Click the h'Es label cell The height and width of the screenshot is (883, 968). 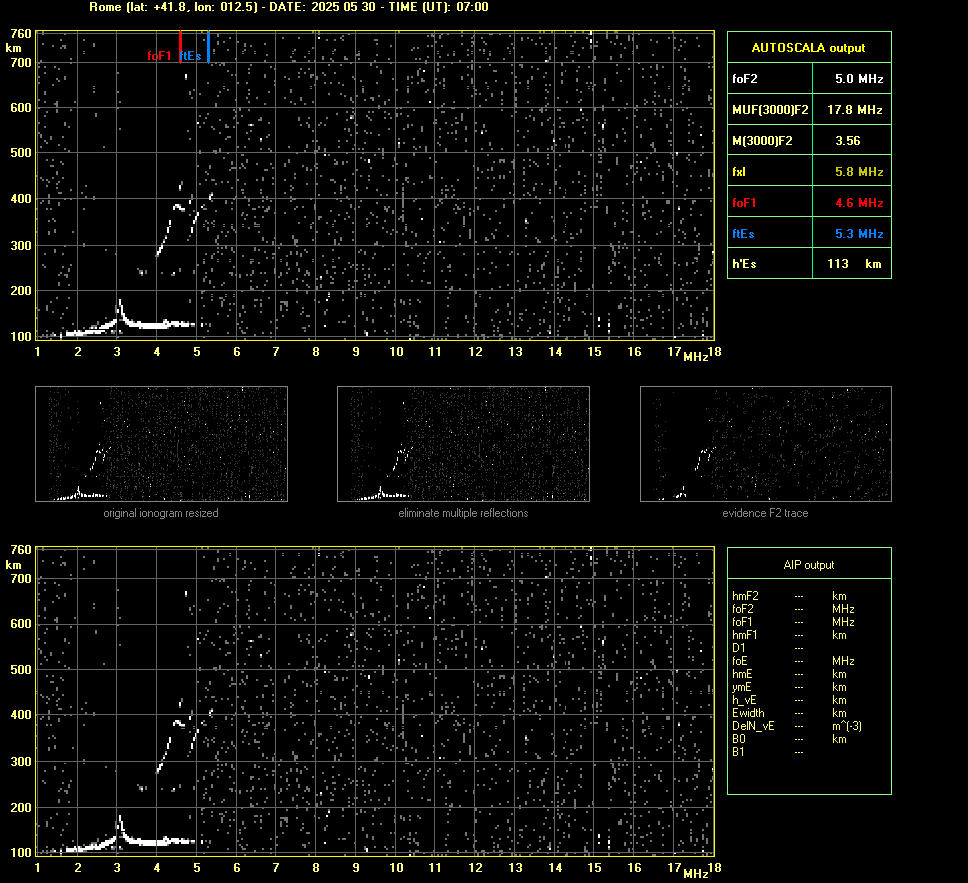(770, 264)
